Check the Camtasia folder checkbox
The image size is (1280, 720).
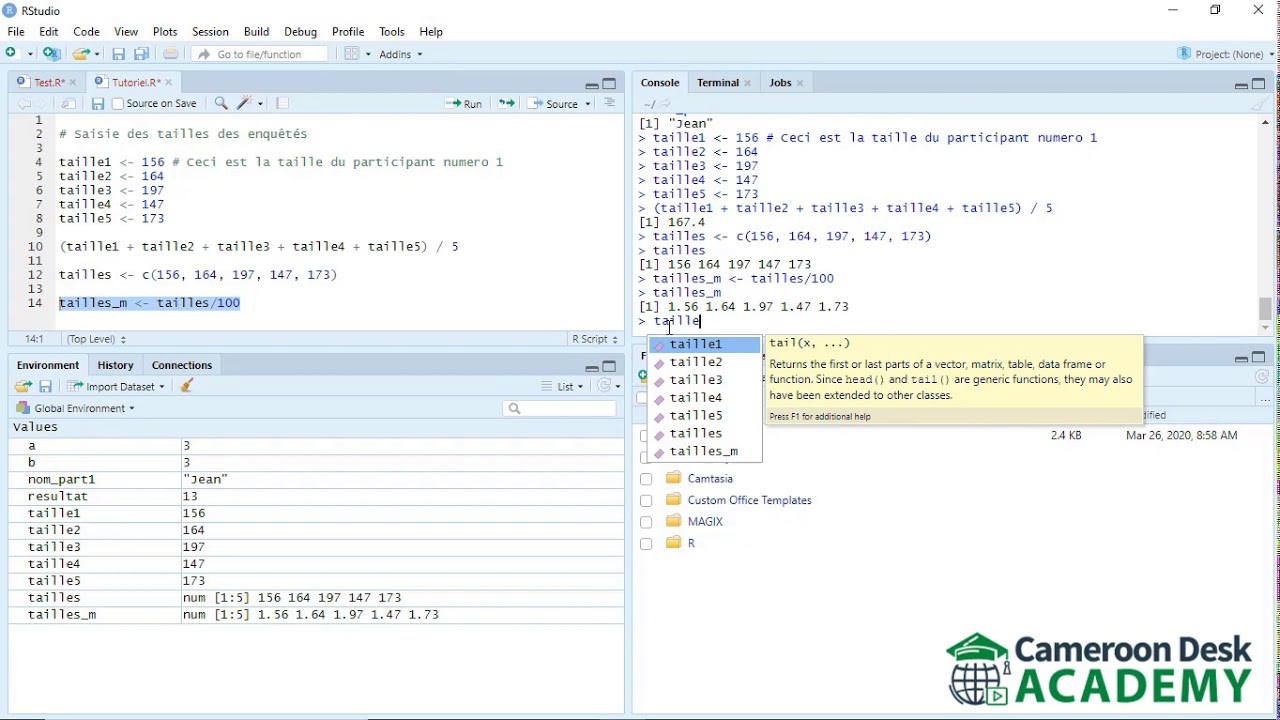[646, 479]
